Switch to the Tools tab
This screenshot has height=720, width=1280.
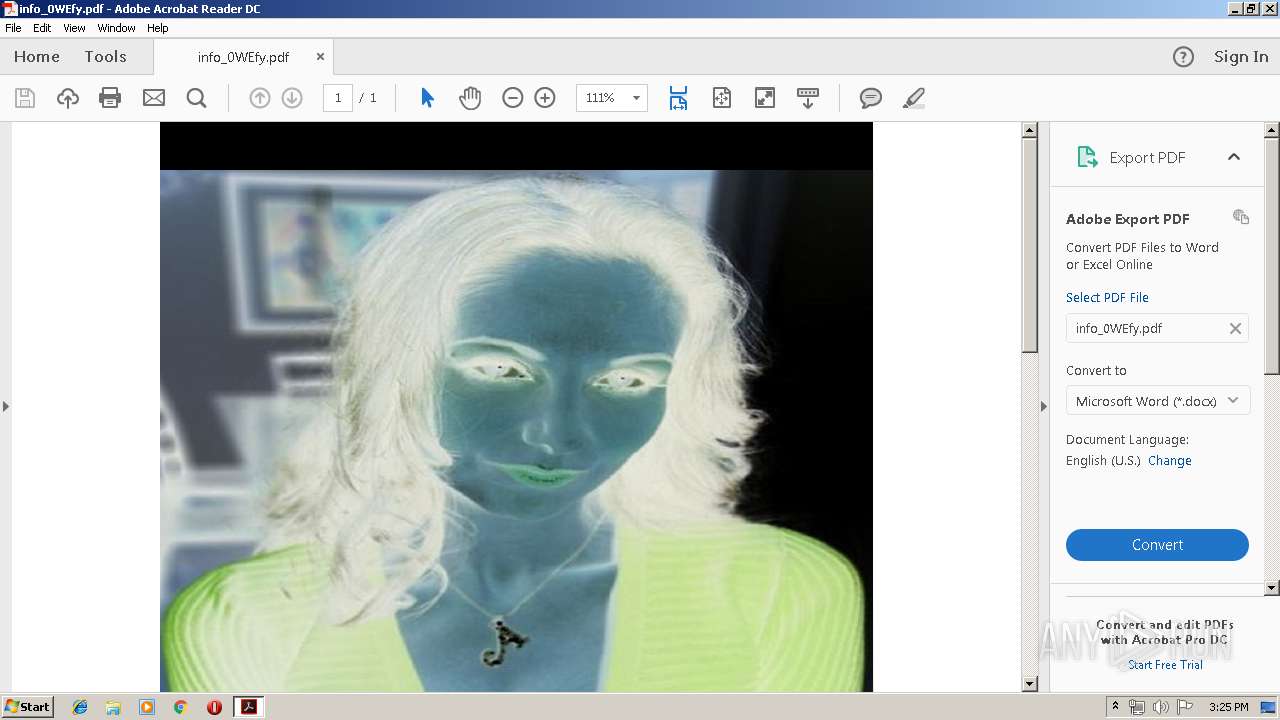106,57
